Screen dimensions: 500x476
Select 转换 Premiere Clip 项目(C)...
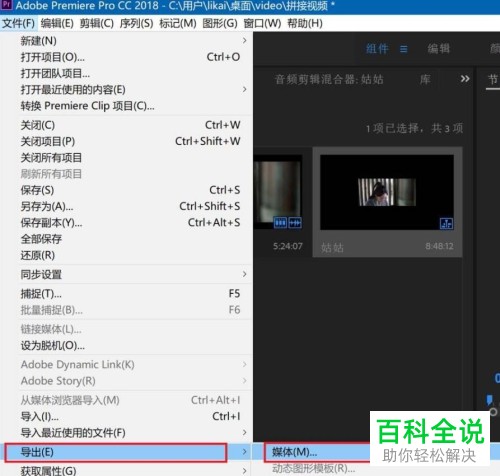point(126,106)
